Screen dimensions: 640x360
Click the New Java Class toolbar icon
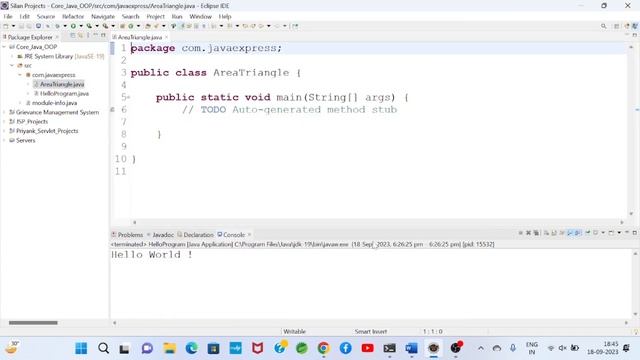(131, 26)
